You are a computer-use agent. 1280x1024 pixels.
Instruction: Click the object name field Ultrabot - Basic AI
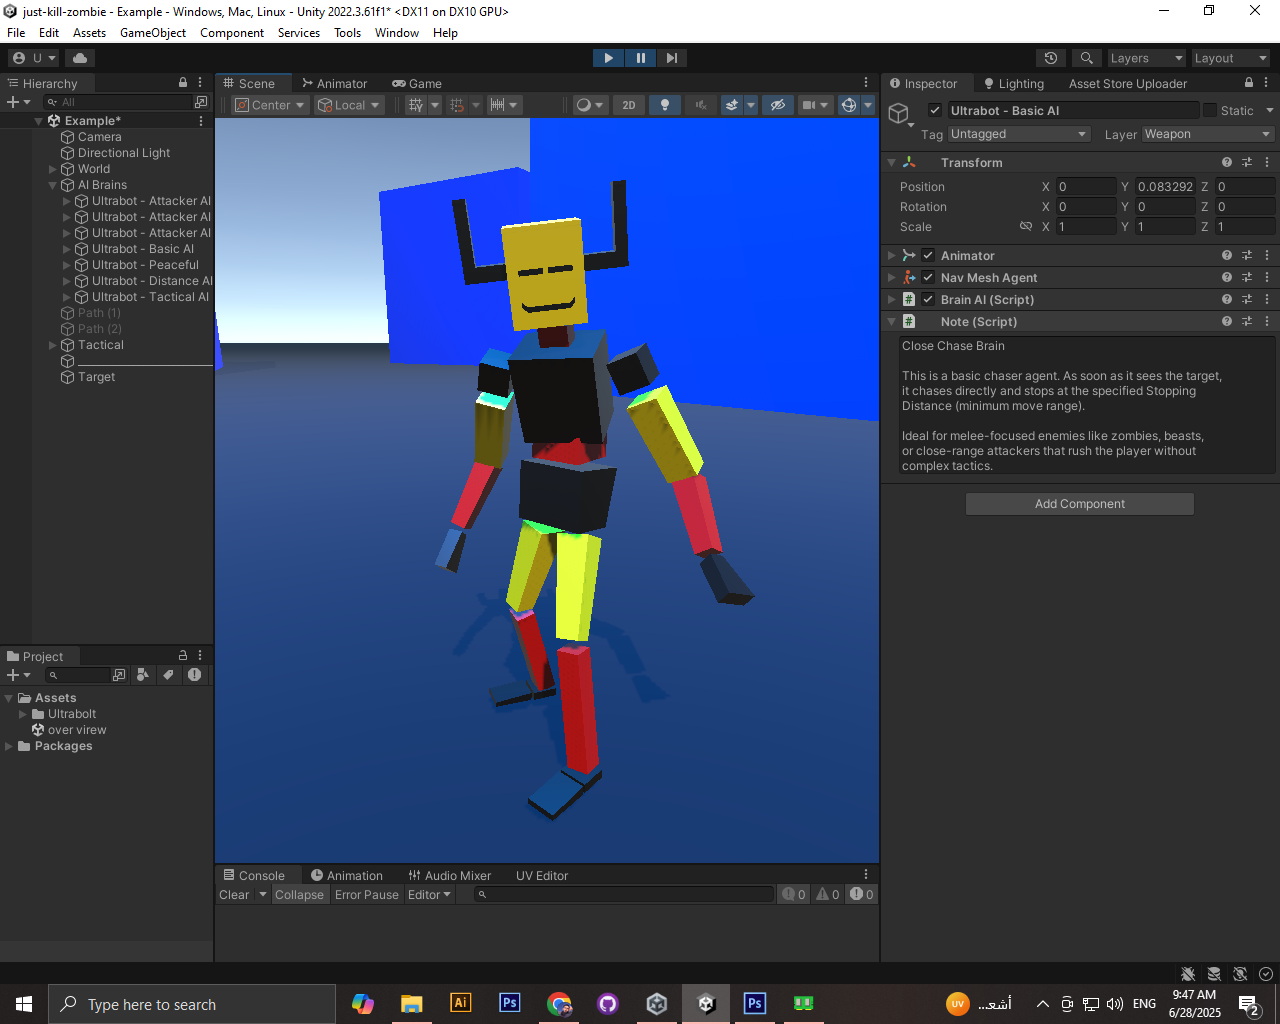1073,111
